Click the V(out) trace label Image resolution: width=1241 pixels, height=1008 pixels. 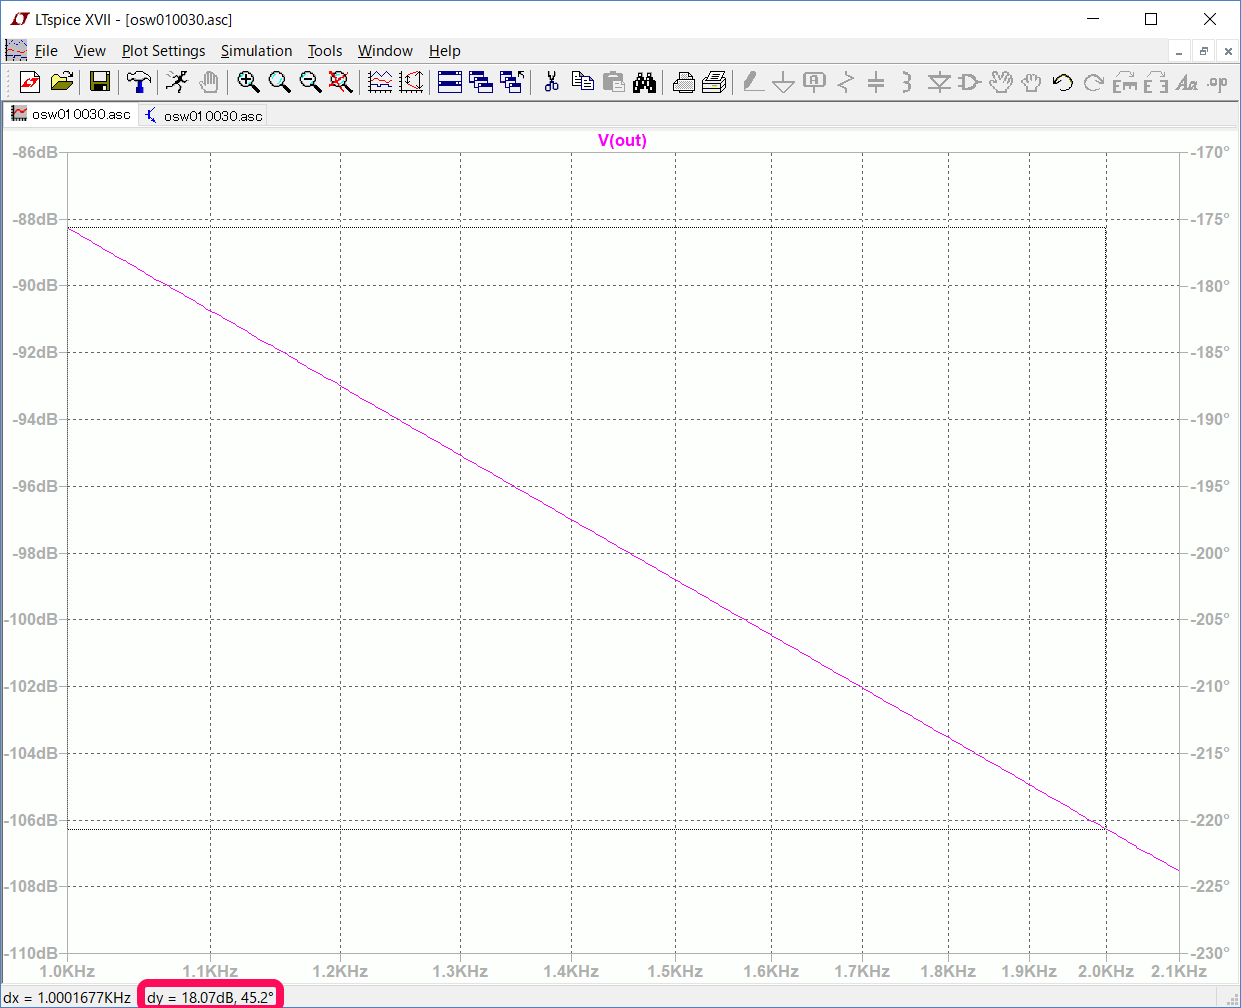(622, 140)
